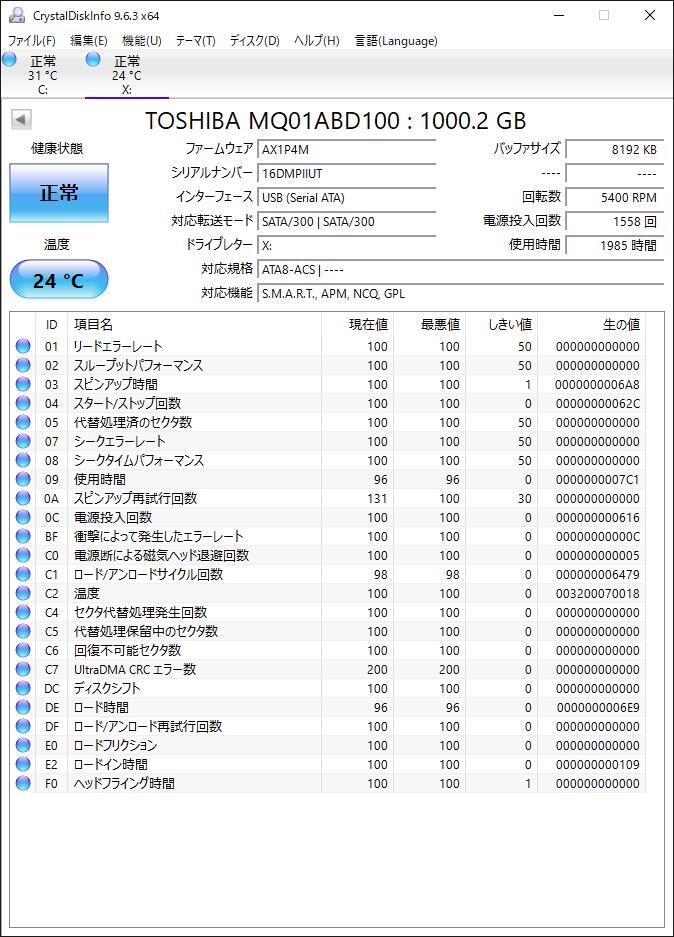This screenshot has width=674, height=937.
Task: Click status orb for シークエラーレート row
Action: click(x=23, y=441)
